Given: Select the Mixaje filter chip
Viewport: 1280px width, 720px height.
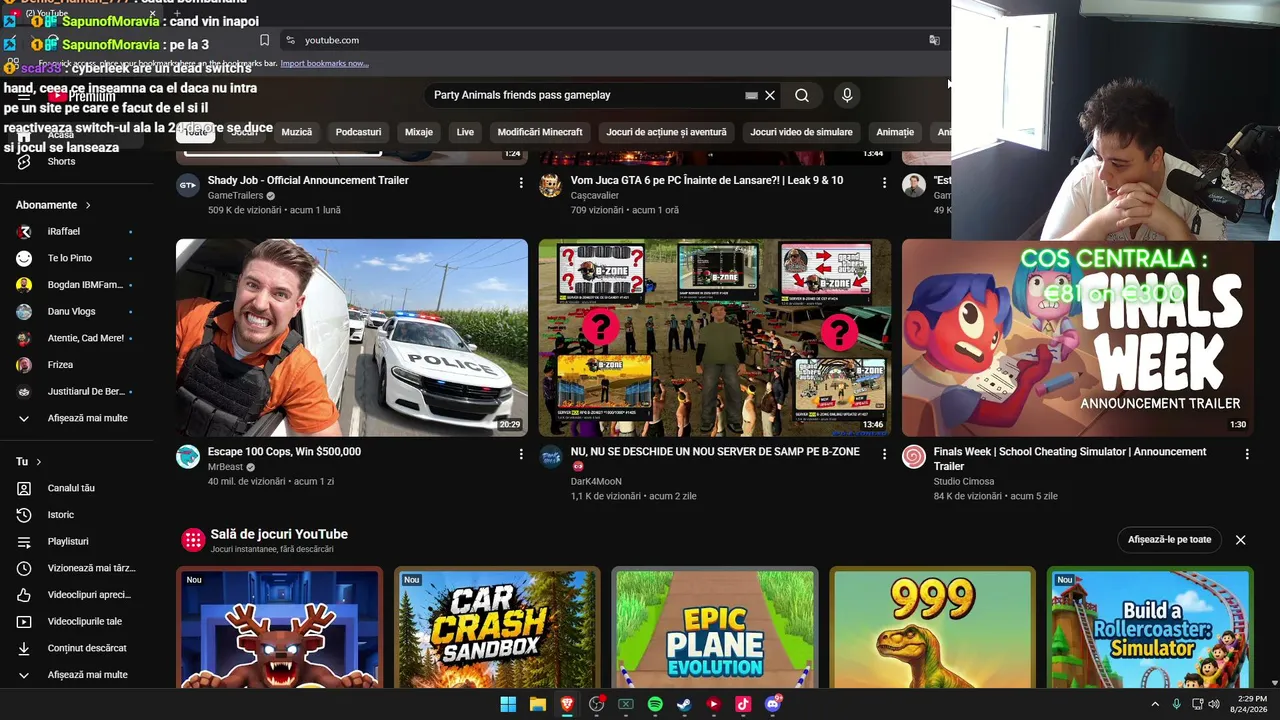Looking at the screenshot, I should (419, 132).
